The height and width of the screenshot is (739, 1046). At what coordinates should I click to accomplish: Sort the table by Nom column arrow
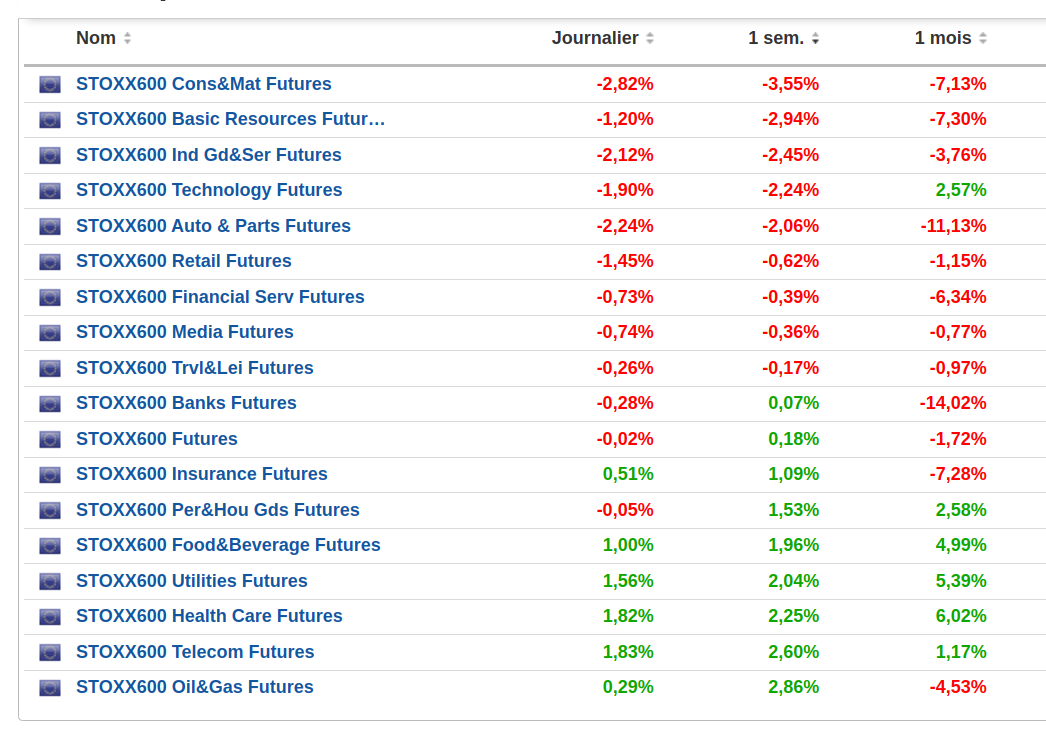pos(127,39)
